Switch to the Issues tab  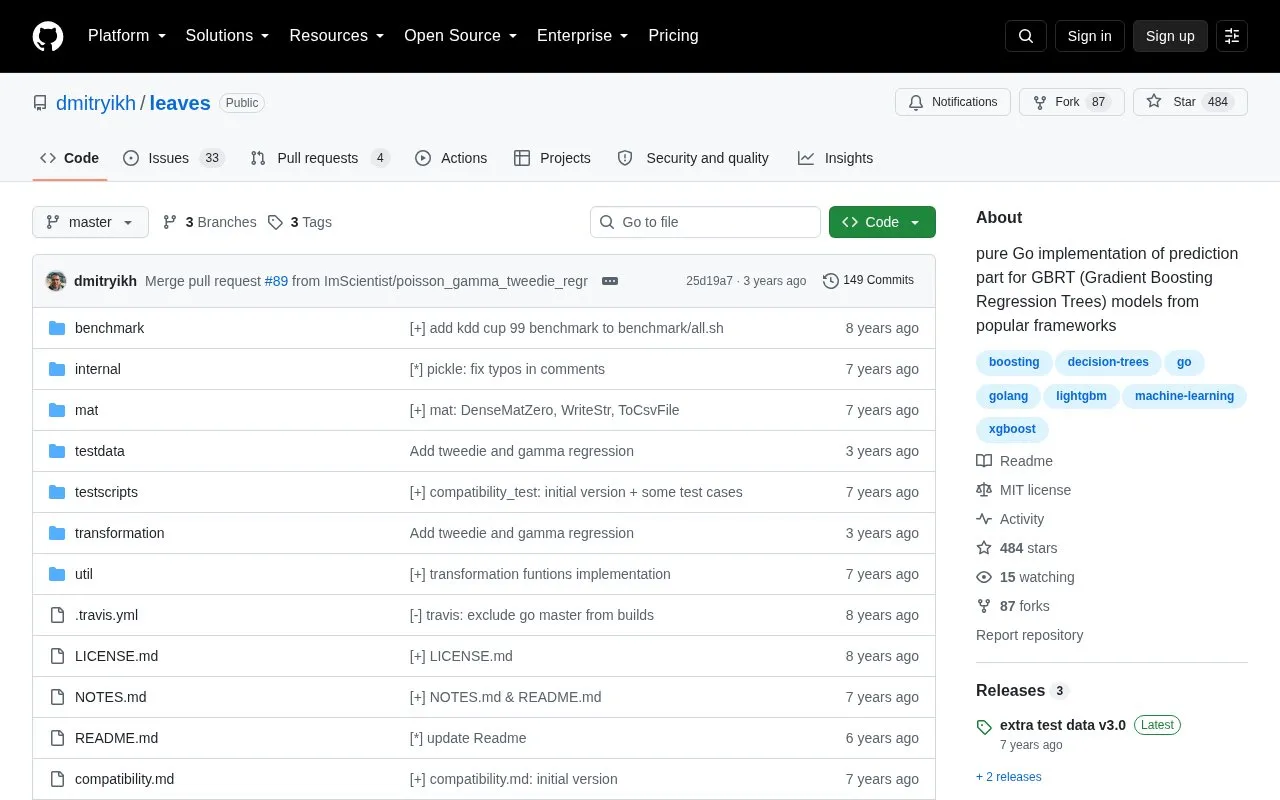point(174,158)
